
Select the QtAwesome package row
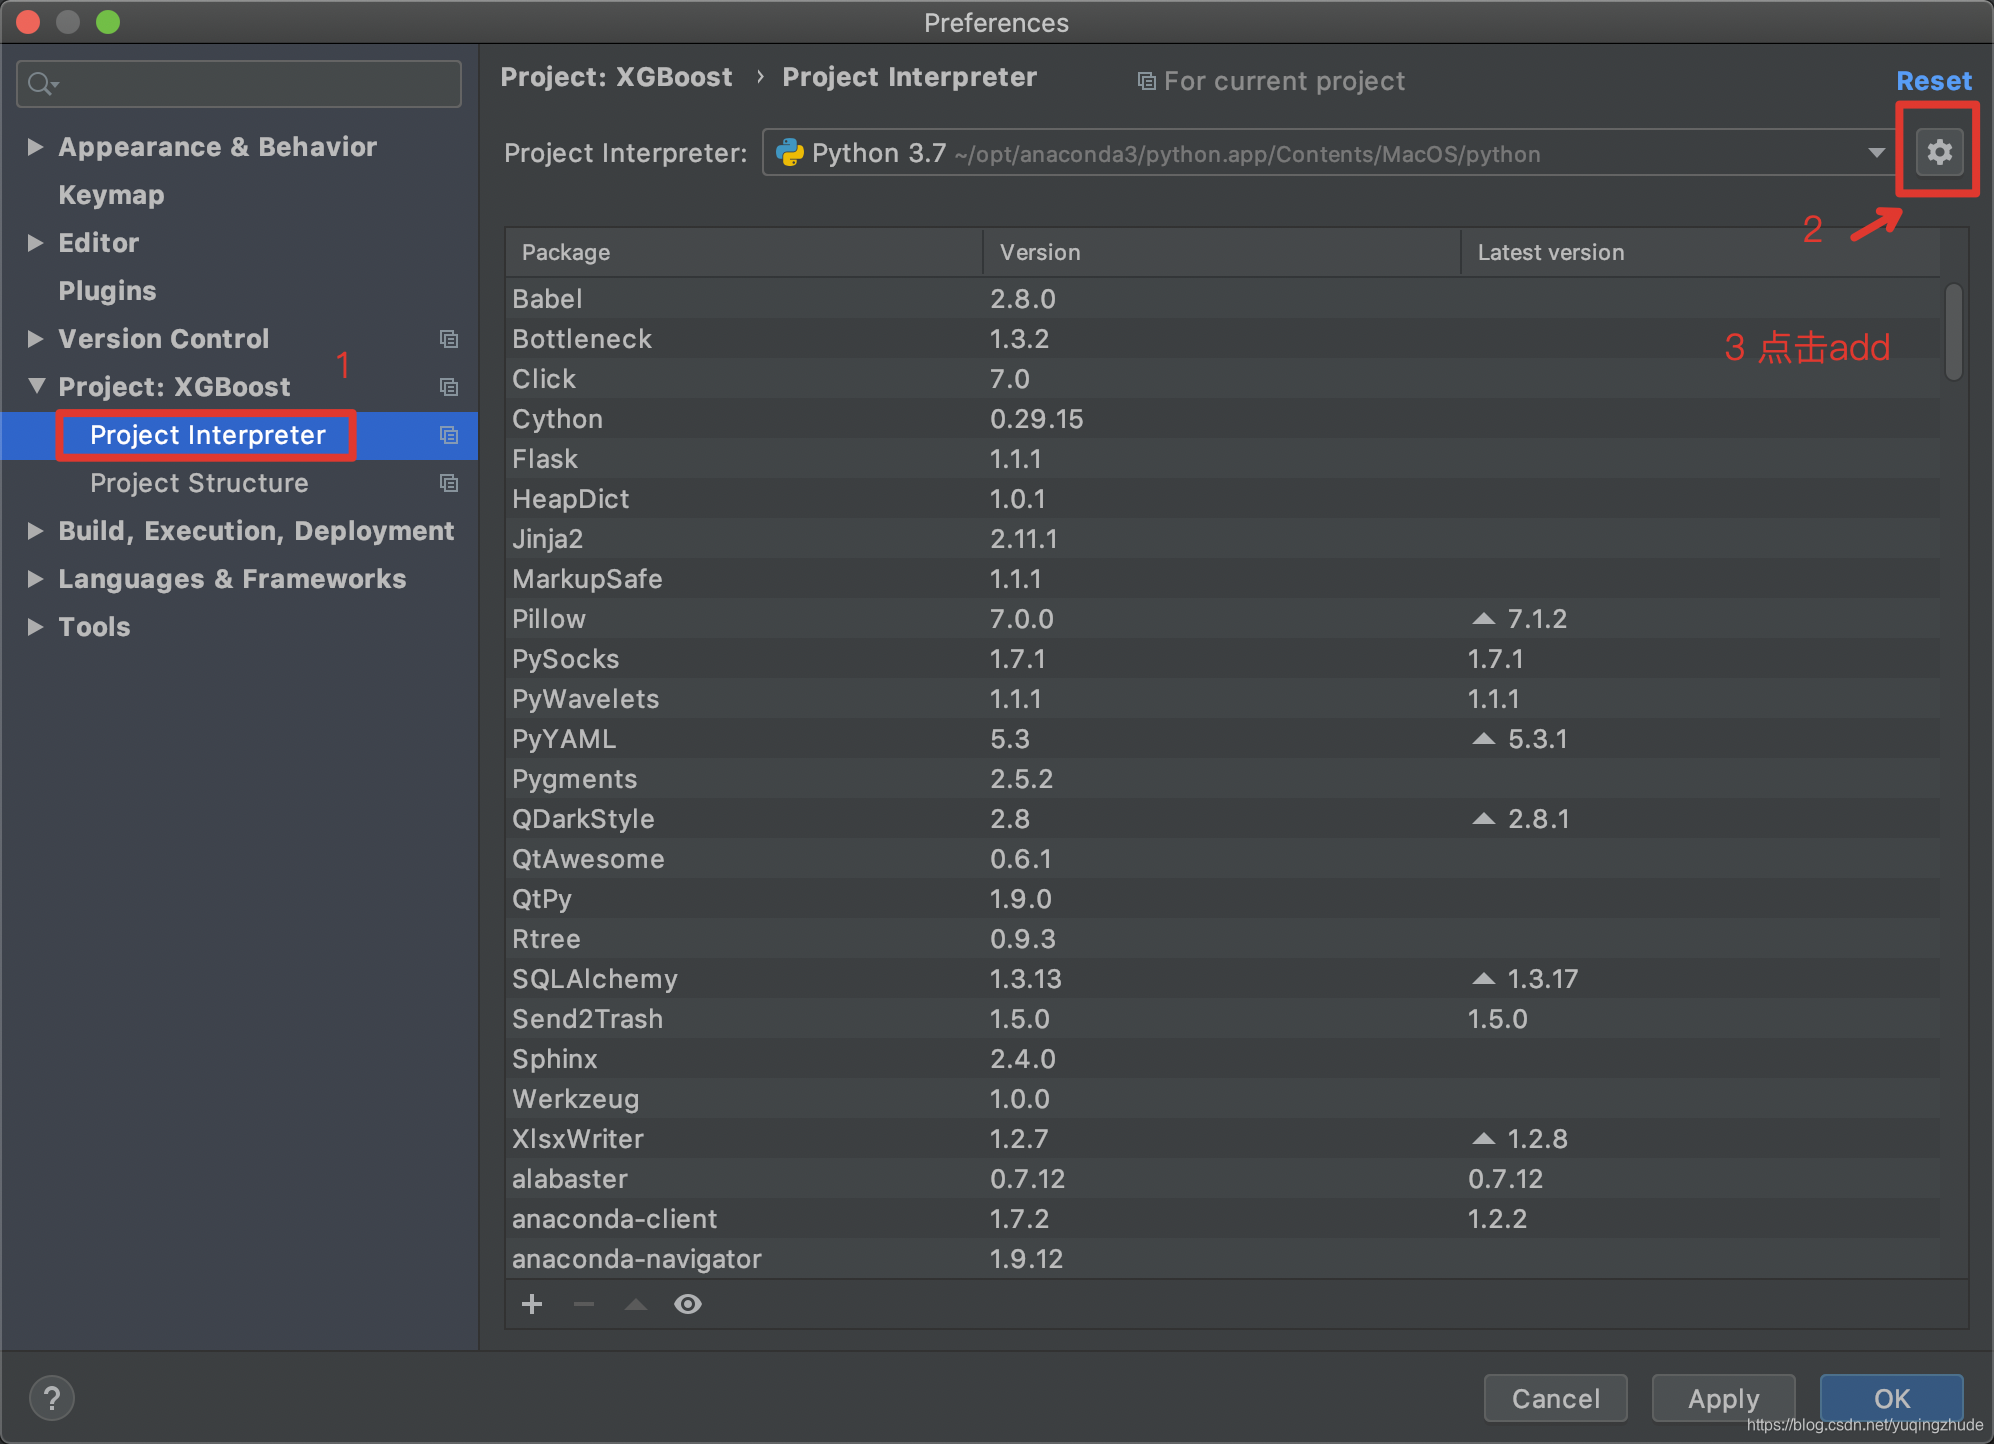pyautogui.click(x=1222, y=859)
